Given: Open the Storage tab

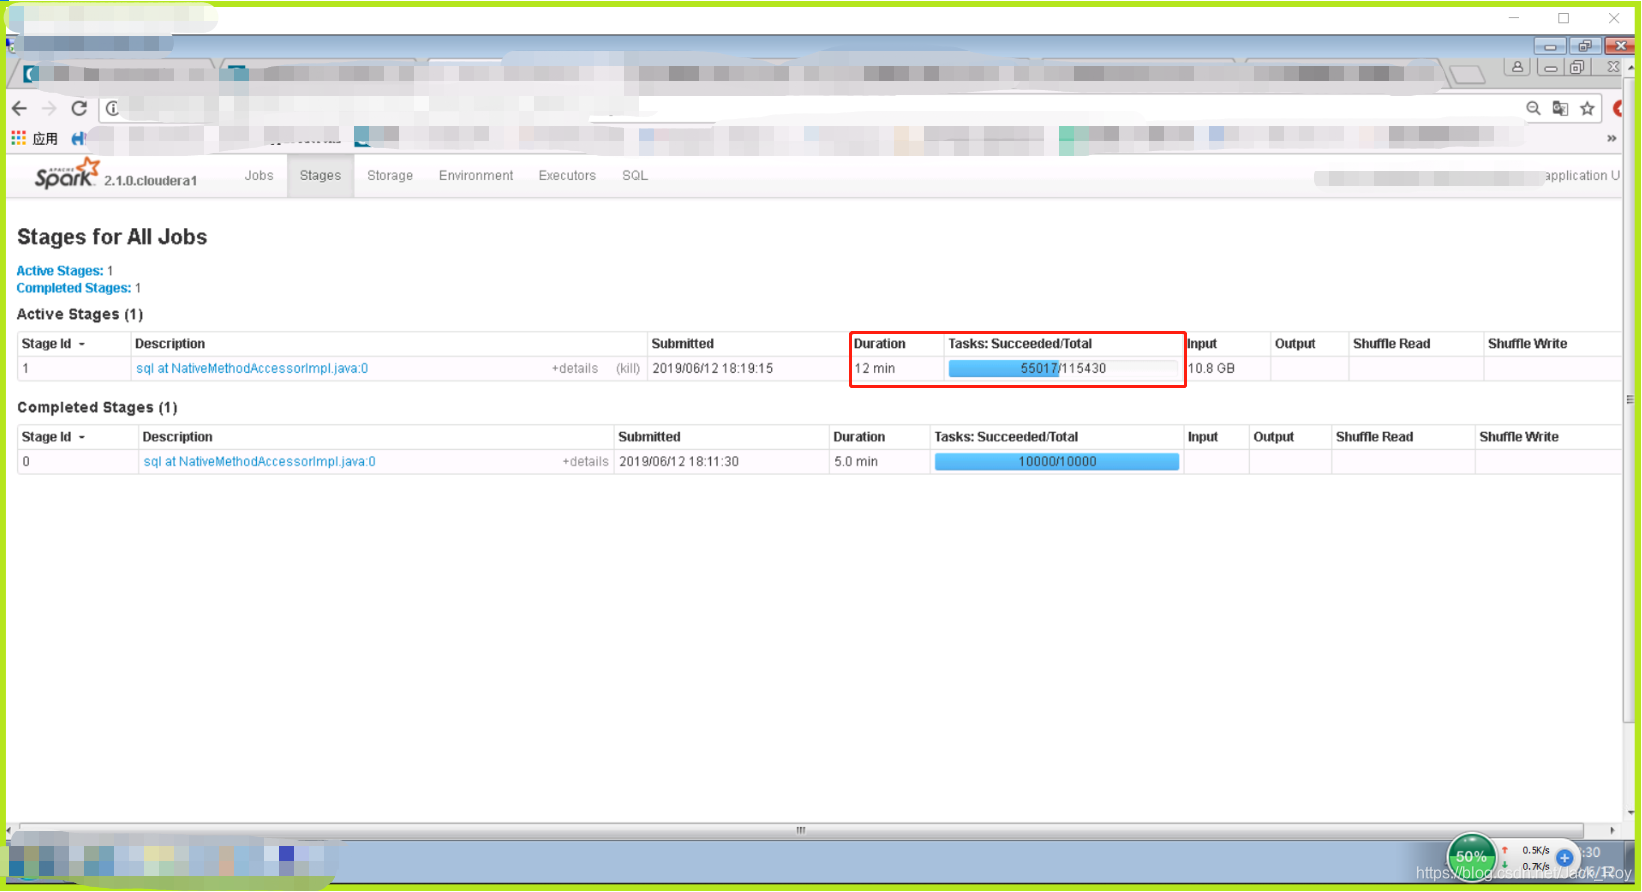Looking at the screenshot, I should 390,175.
